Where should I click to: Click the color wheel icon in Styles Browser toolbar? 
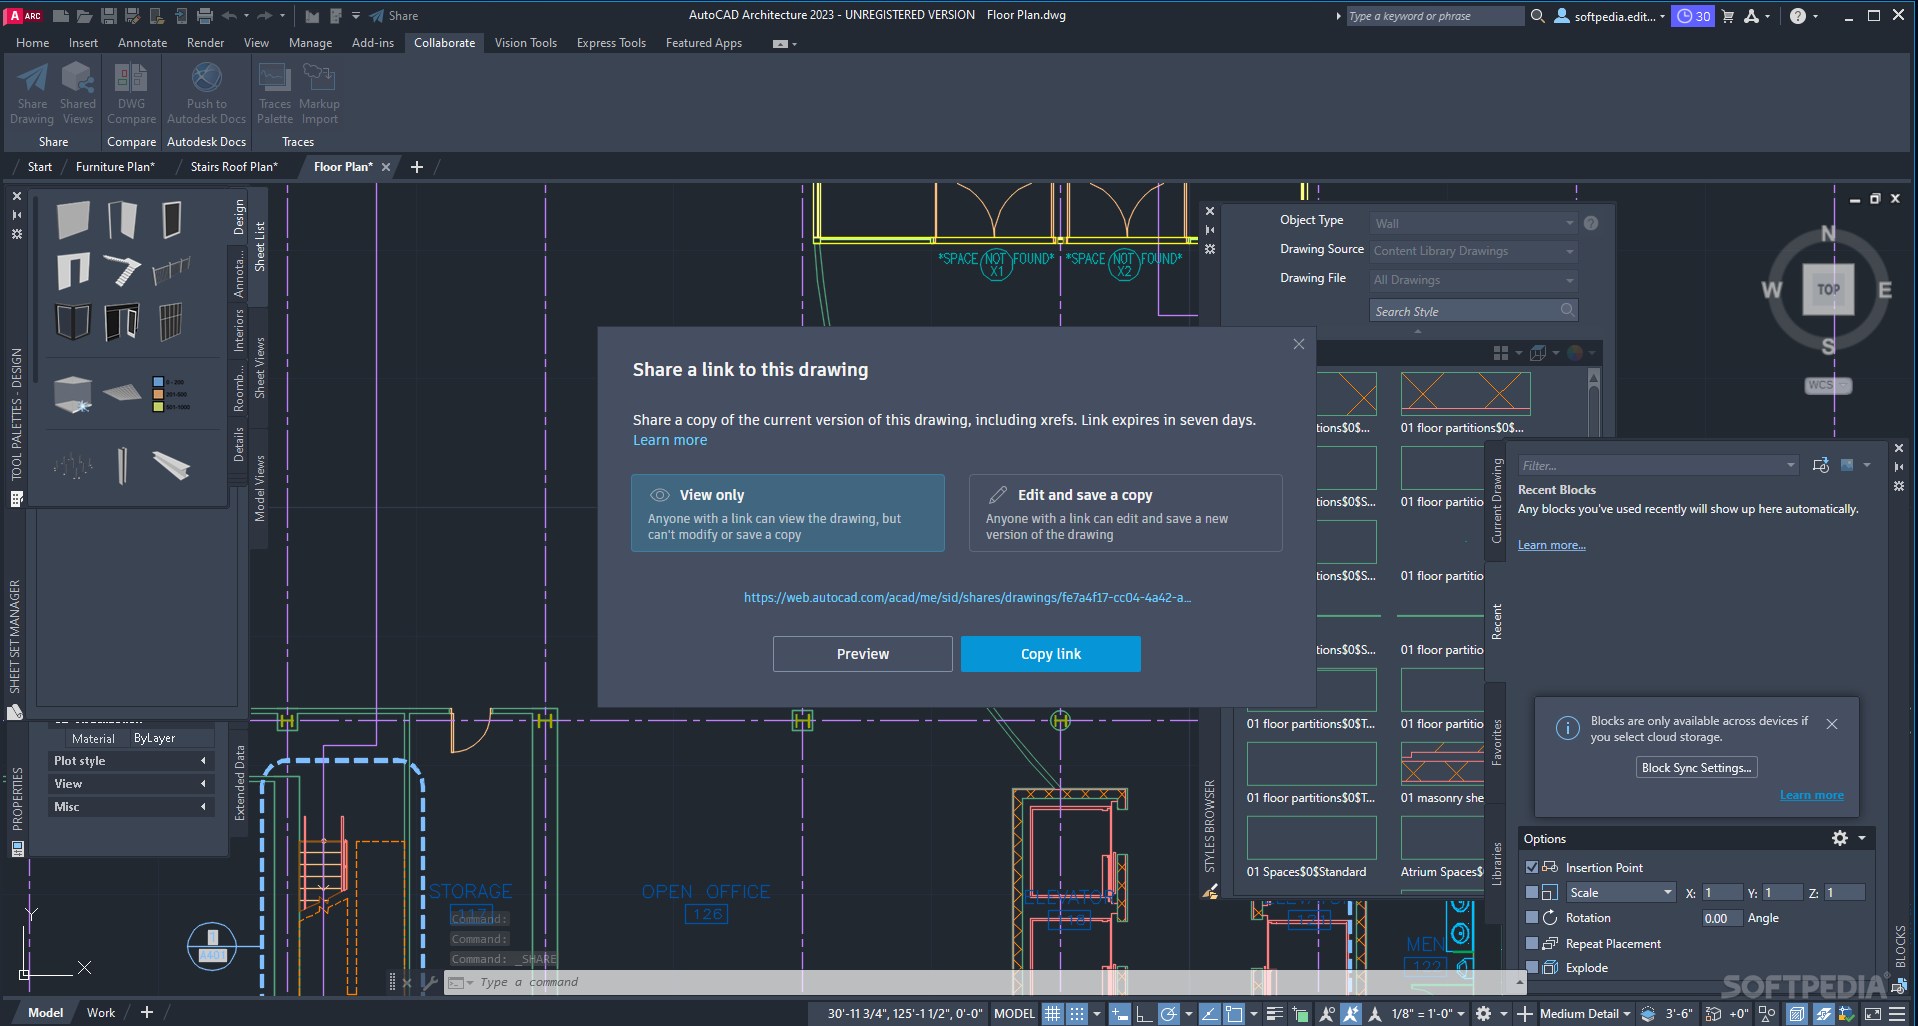point(1575,353)
